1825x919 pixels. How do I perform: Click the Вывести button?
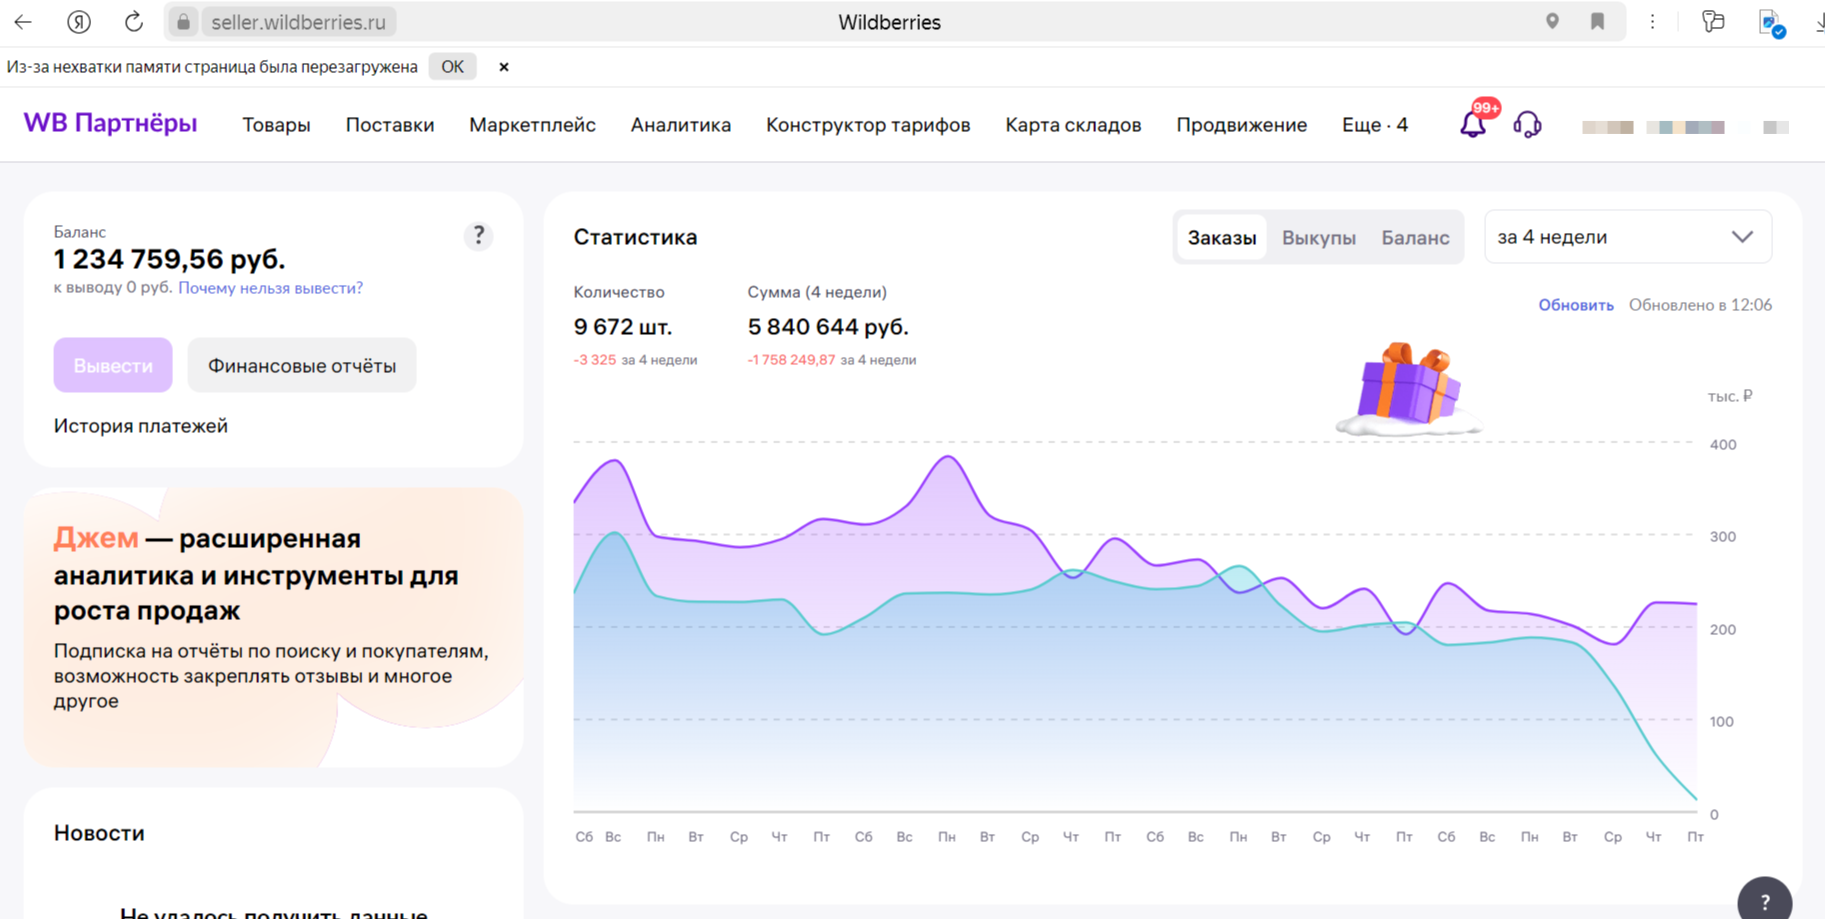tap(112, 364)
